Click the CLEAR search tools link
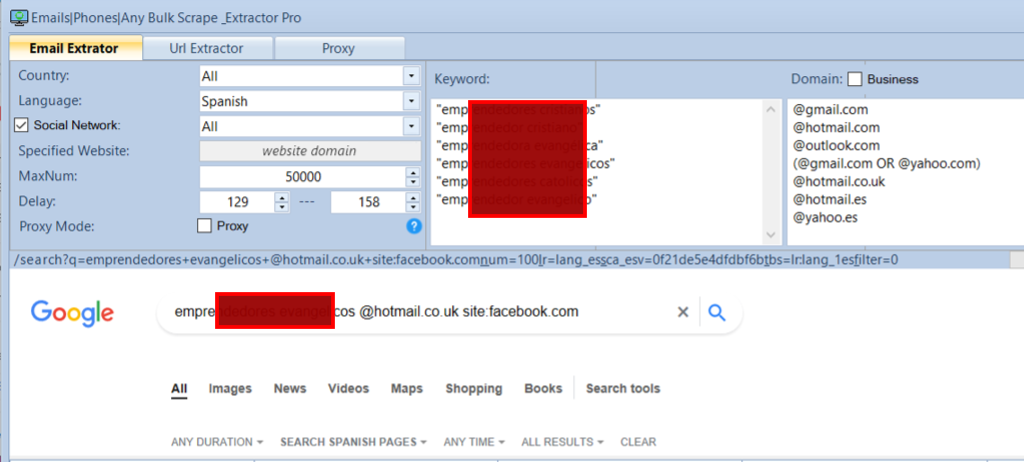Image resolution: width=1024 pixels, height=462 pixels. (x=638, y=442)
